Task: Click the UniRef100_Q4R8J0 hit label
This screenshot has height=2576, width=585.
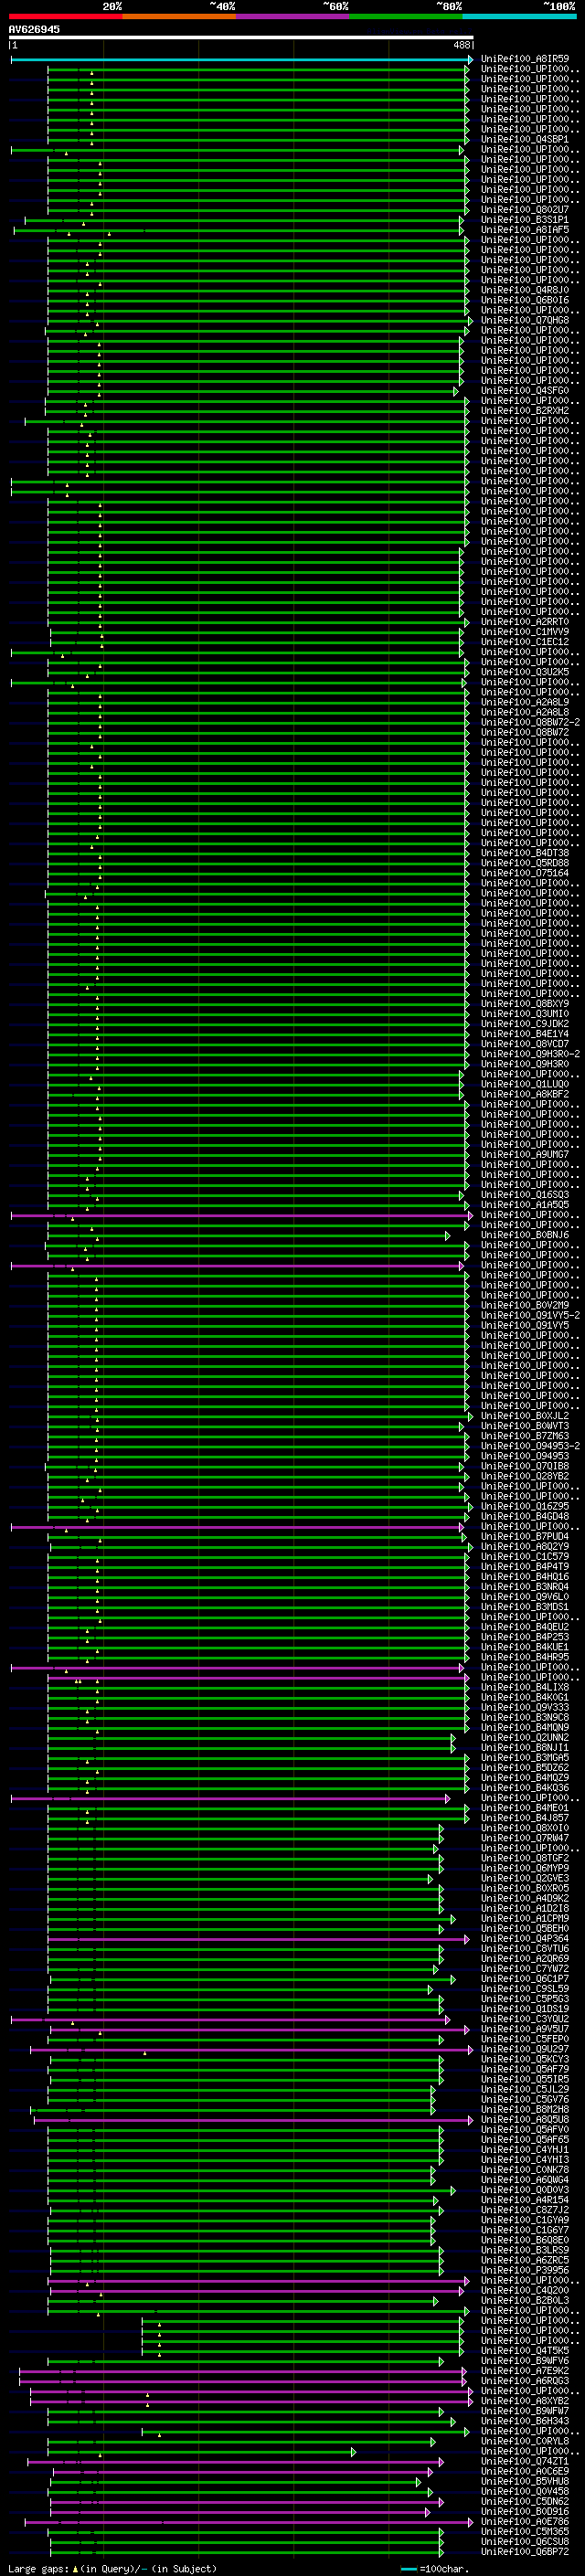Action: click(525, 290)
